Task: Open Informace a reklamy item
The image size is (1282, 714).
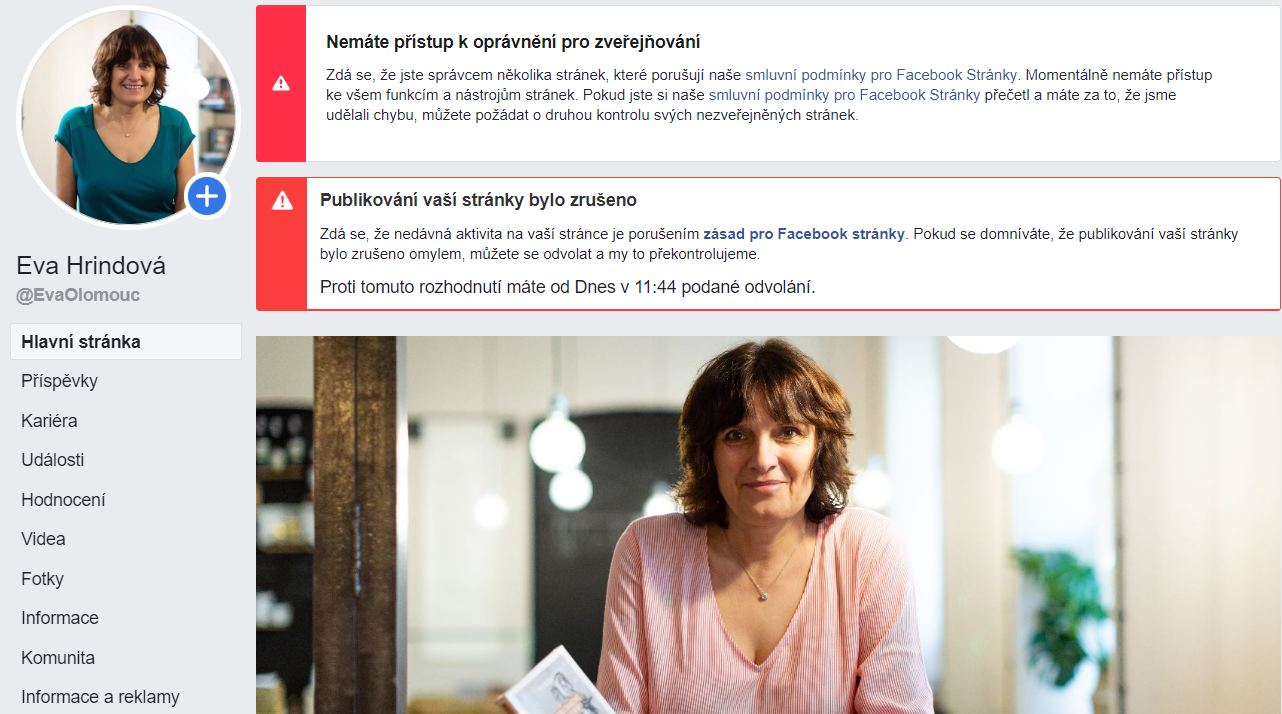Action: click(x=100, y=697)
